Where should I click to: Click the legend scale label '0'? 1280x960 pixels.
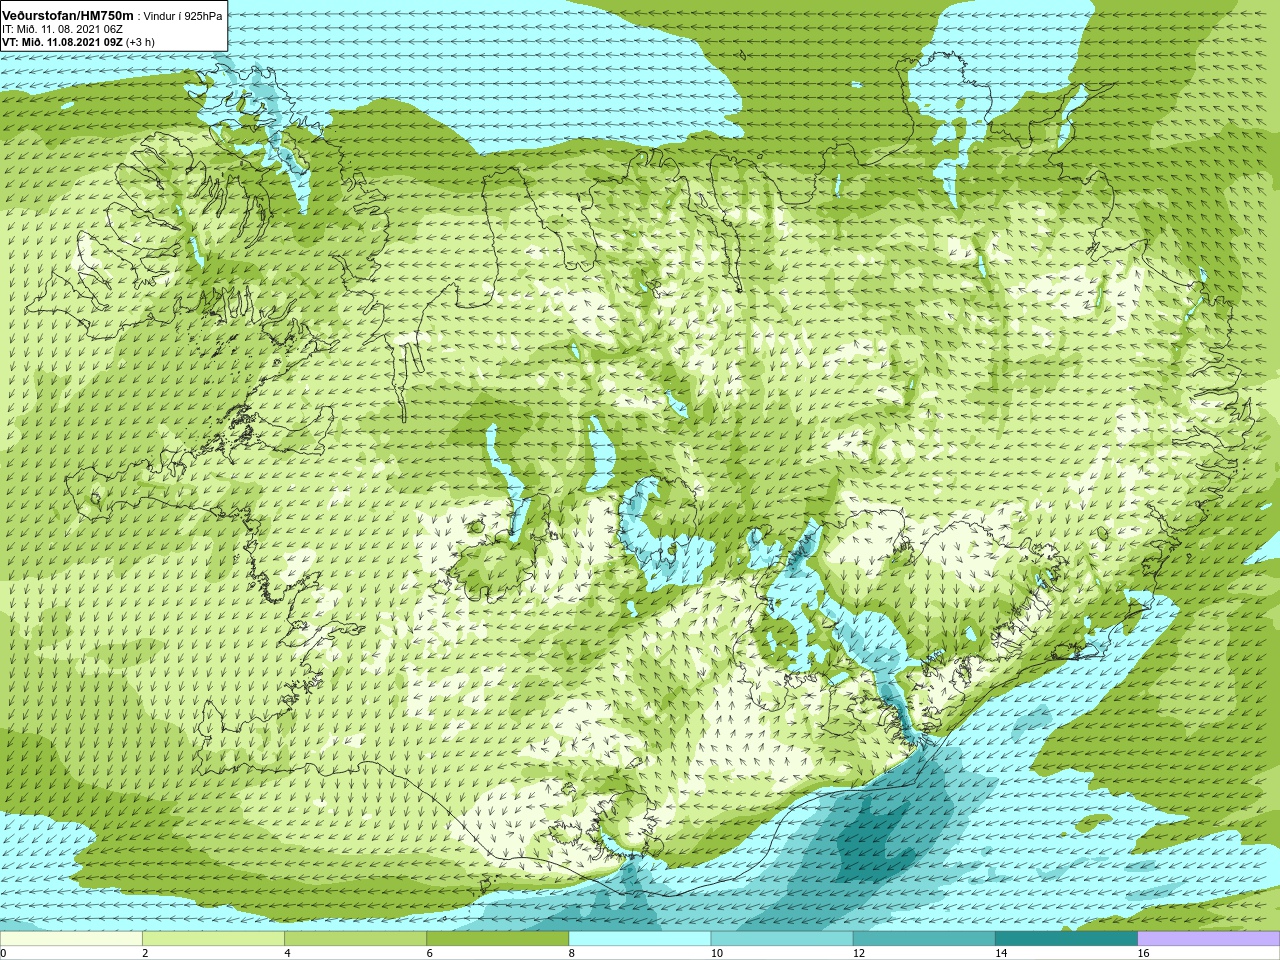click(4, 953)
